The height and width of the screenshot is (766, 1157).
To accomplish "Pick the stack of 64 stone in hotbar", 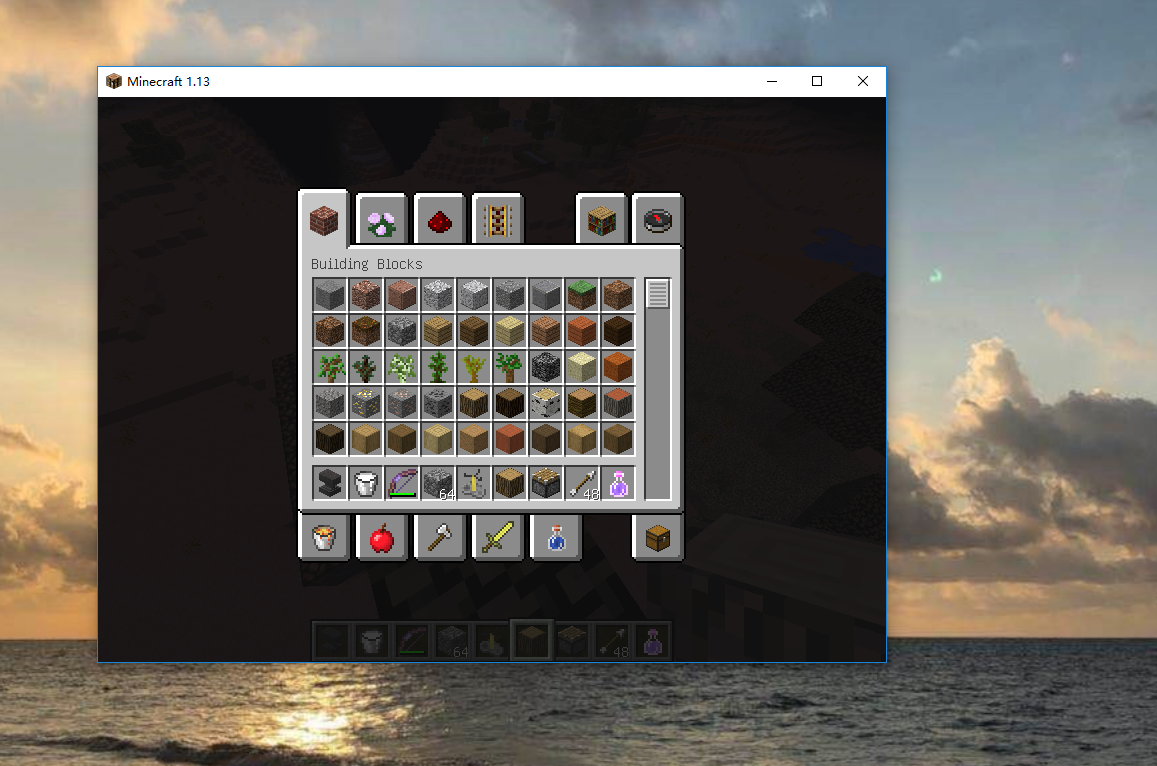I will (438, 484).
